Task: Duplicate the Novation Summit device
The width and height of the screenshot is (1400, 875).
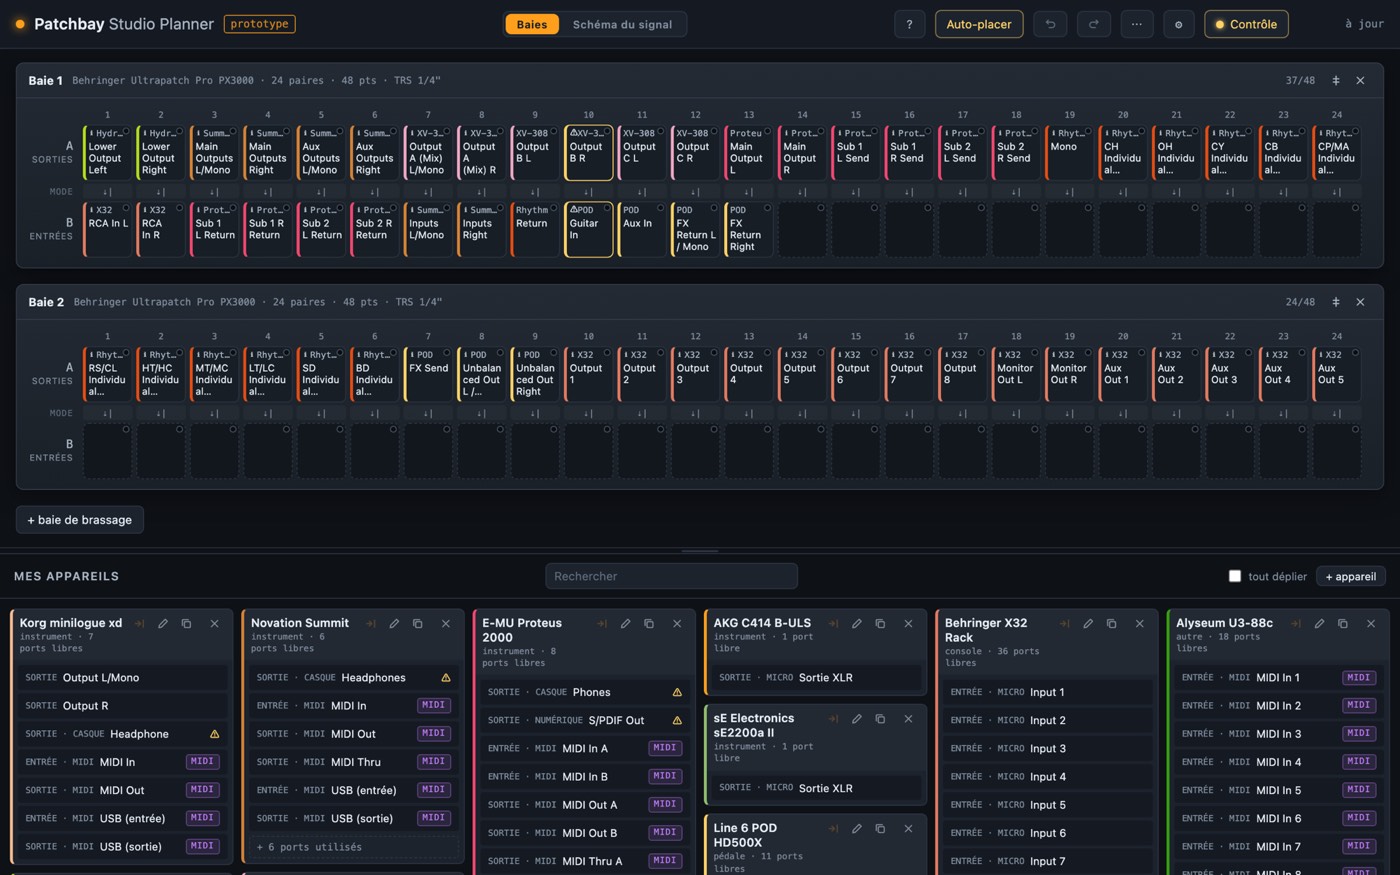Action: [418, 624]
